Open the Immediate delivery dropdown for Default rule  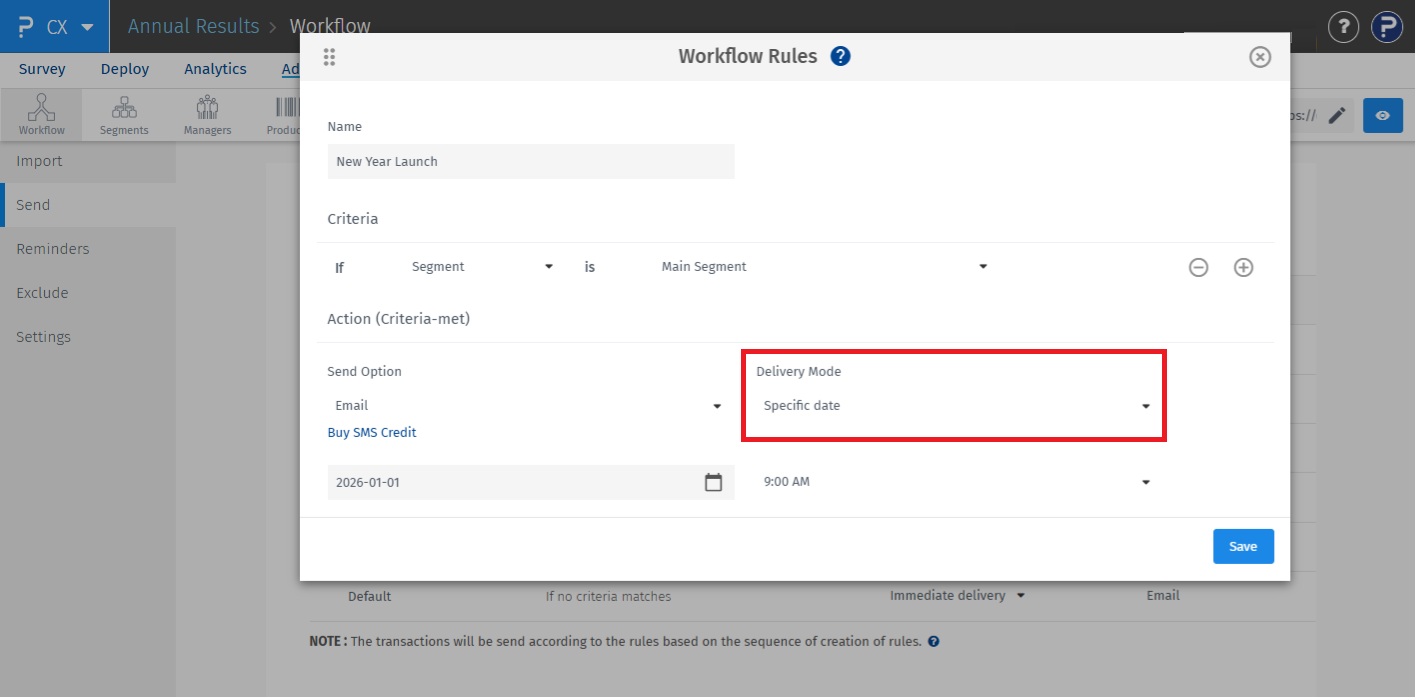click(x=1020, y=595)
